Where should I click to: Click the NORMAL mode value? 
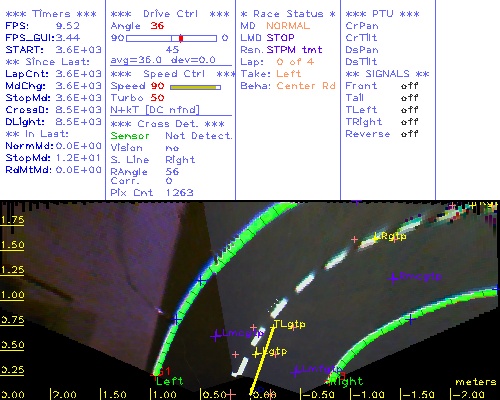click(x=288, y=26)
